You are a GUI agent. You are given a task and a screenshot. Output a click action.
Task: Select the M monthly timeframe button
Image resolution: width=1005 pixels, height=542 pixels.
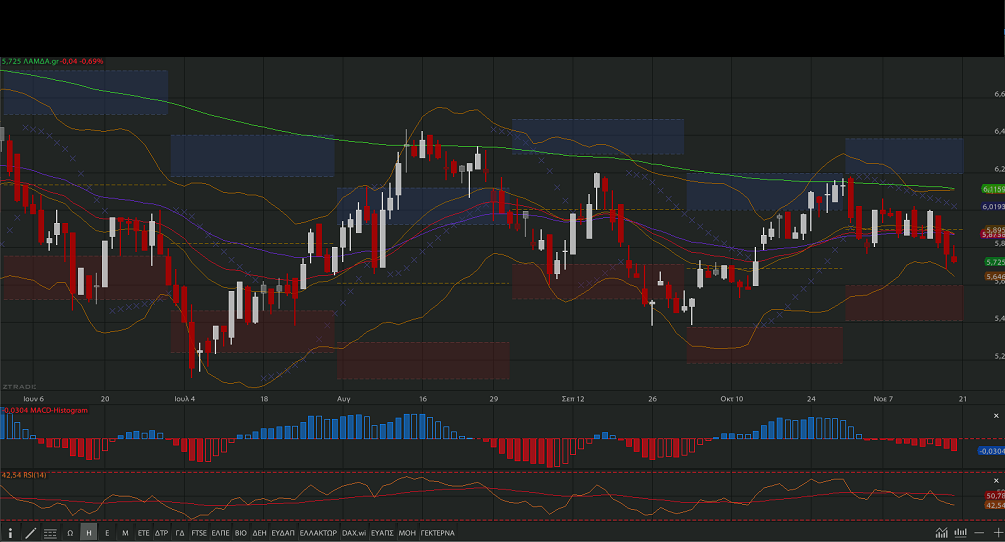[x=125, y=533]
